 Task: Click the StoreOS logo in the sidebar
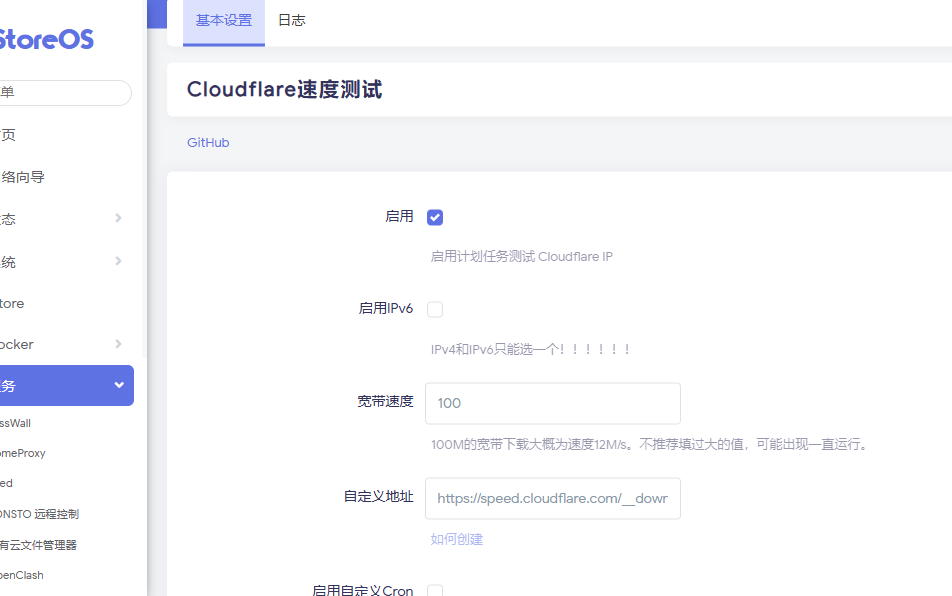tap(46, 39)
